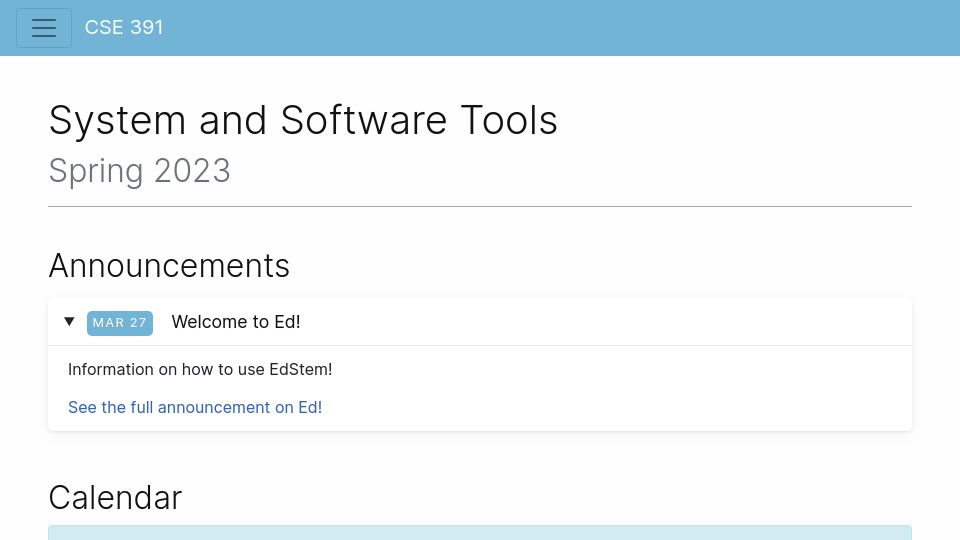Viewport: 960px width, 540px height.
Task: Open the hamburger navigation menu
Action: click(x=43, y=28)
